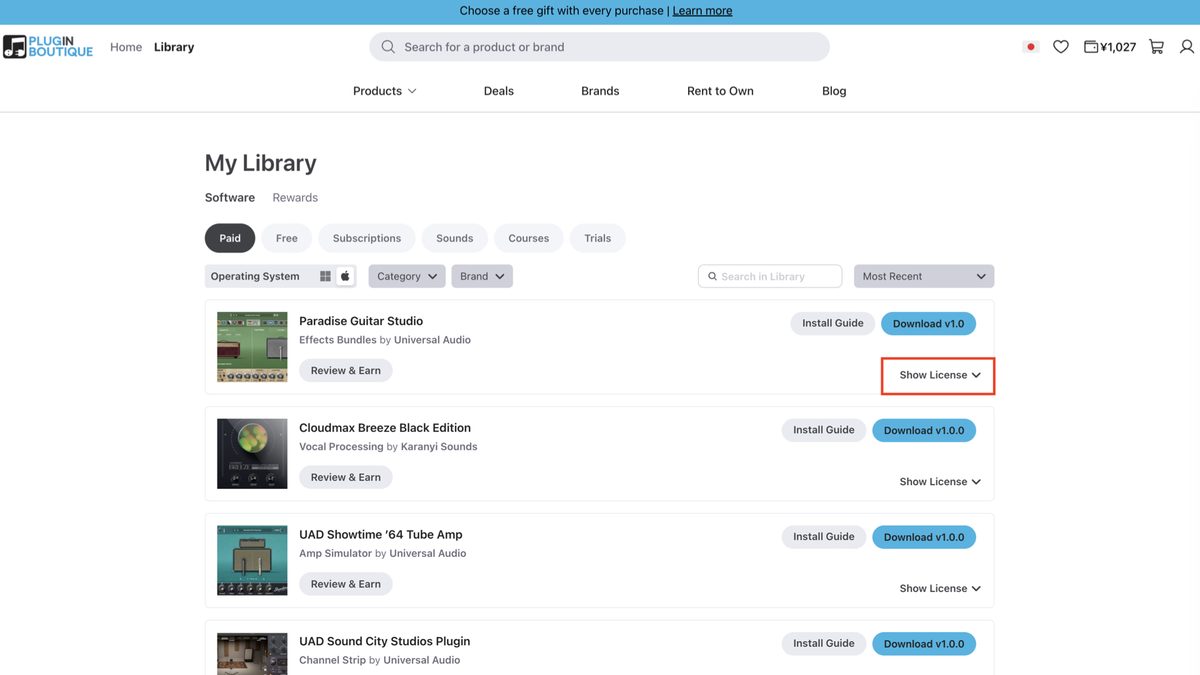Open the wishlist heart icon
This screenshot has height=675, width=1200.
coord(1061,47)
